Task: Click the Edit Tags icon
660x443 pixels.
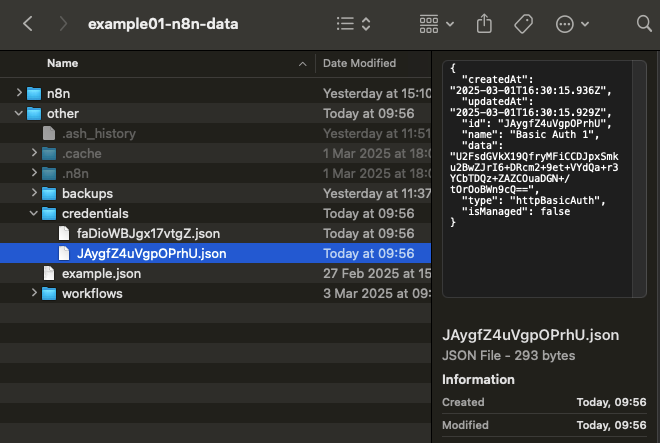Action: (x=524, y=24)
